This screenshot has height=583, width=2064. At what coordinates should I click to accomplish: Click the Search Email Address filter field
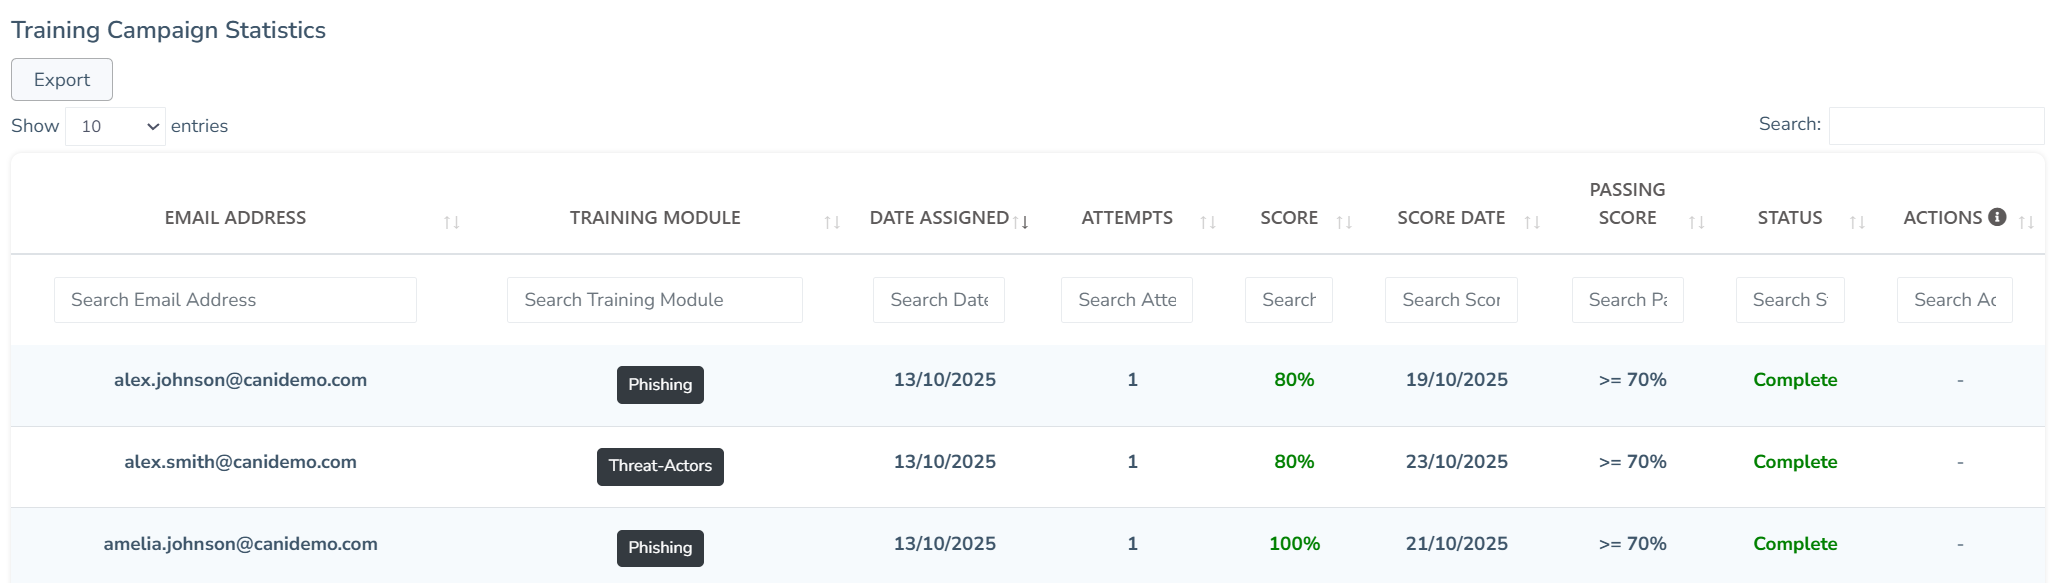pyautogui.click(x=235, y=300)
